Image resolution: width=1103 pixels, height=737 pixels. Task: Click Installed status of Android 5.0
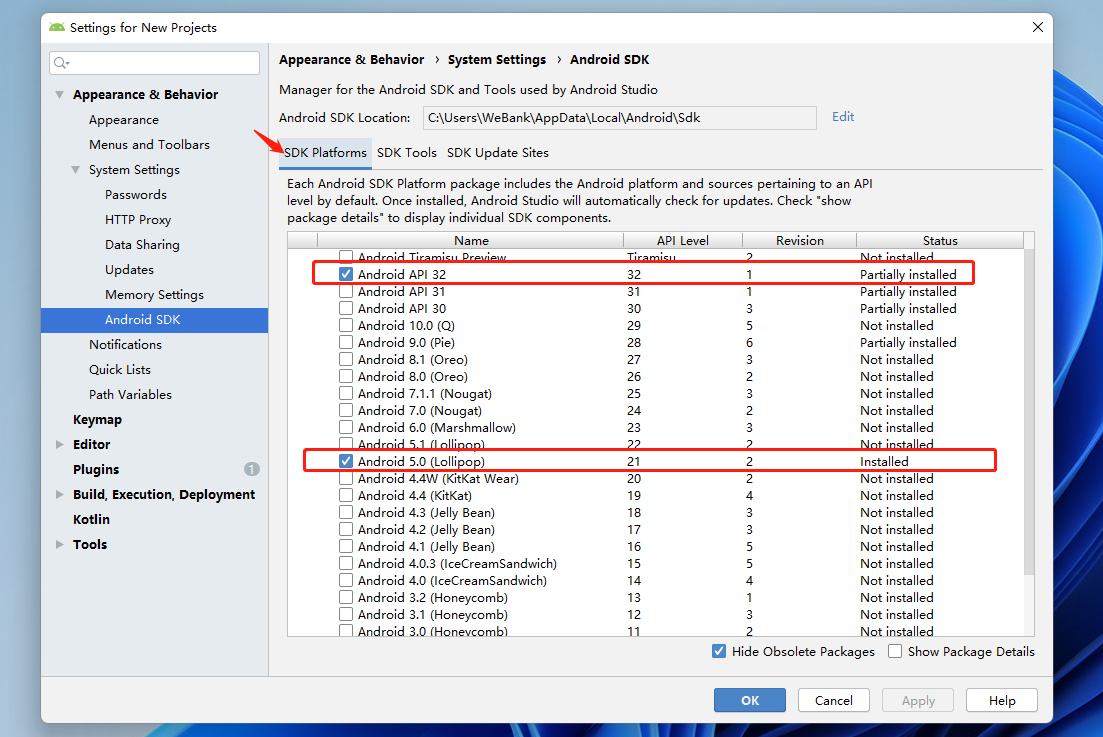tap(884, 461)
